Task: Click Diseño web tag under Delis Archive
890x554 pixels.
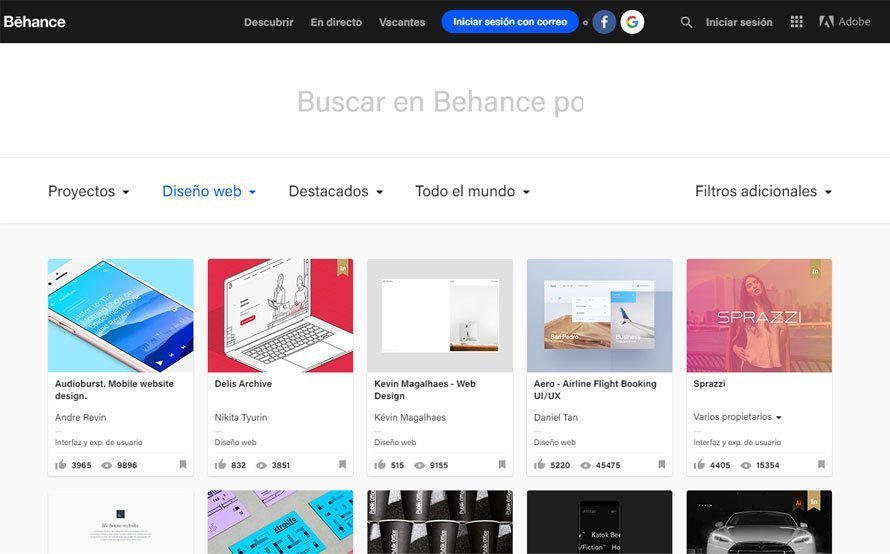Action: point(236,442)
